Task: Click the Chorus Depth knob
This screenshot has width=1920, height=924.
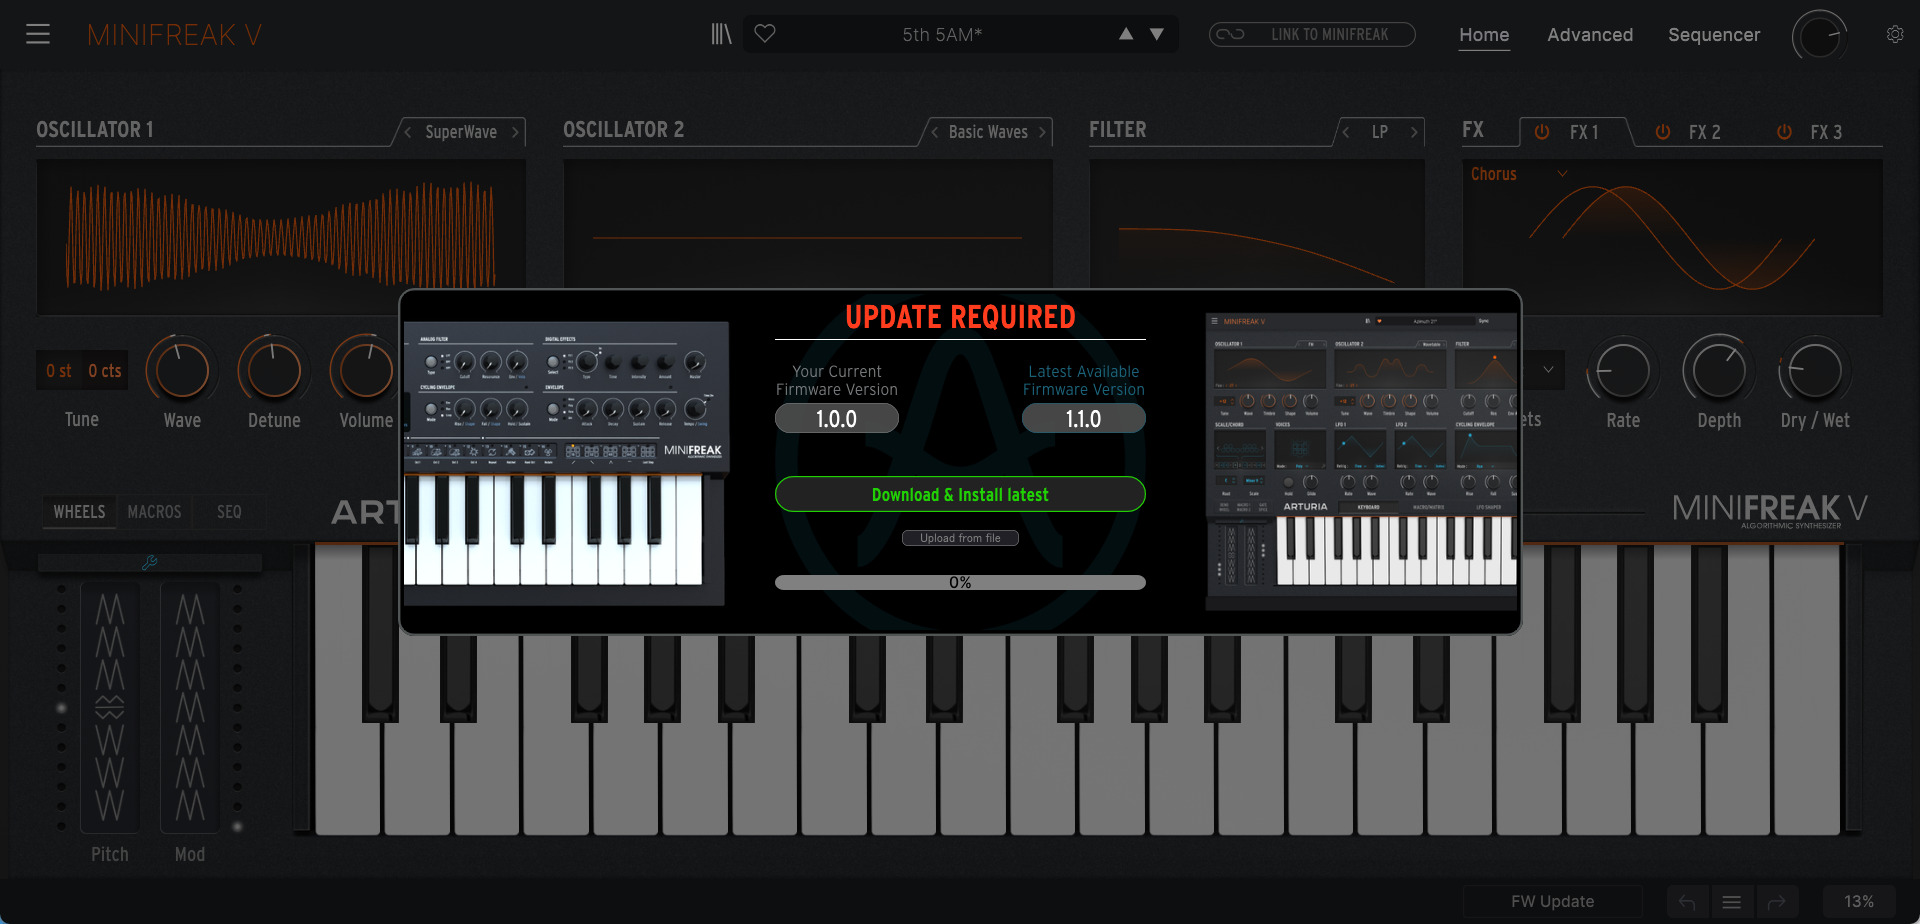Action: (x=1718, y=371)
